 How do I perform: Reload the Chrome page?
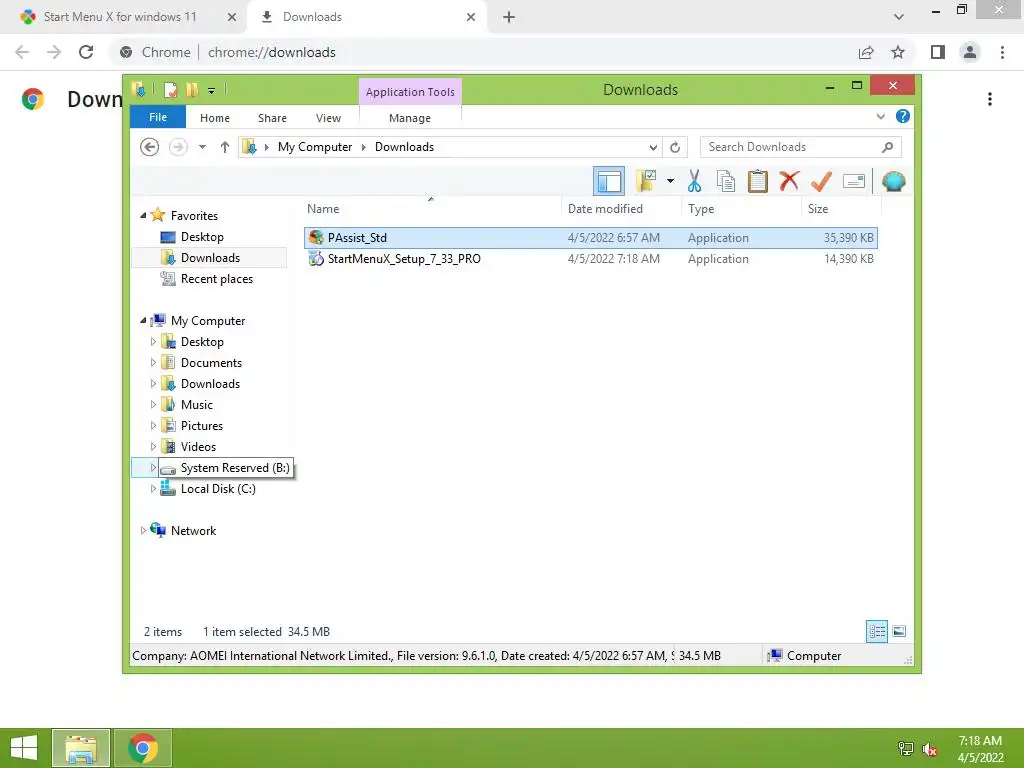click(x=86, y=52)
